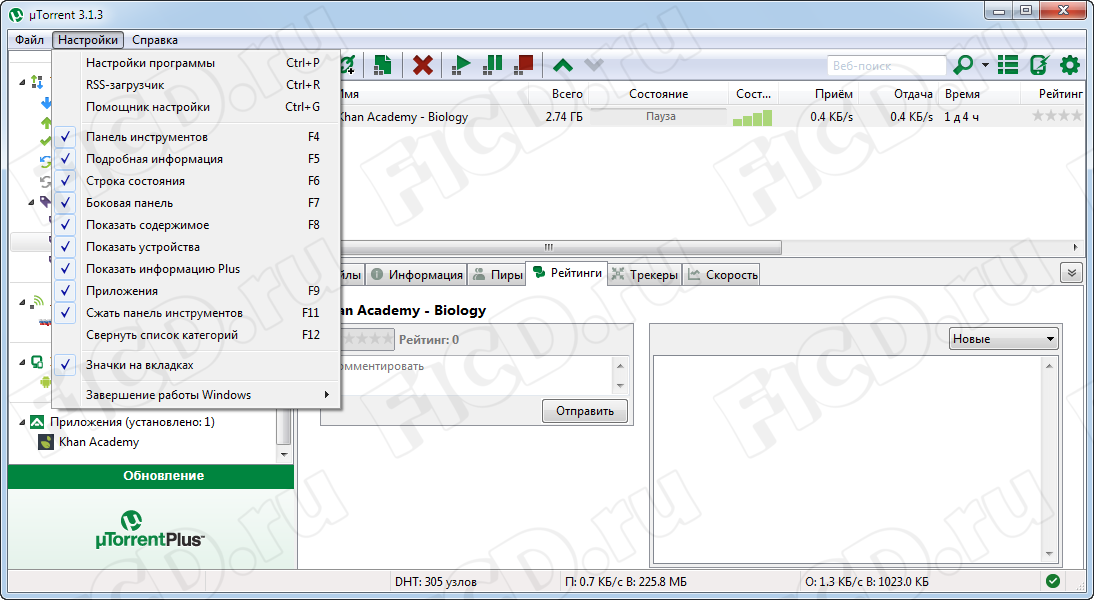Click the list view icon in toolbar
The width and height of the screenshot is (1094, 600).
click(1007, 66)
